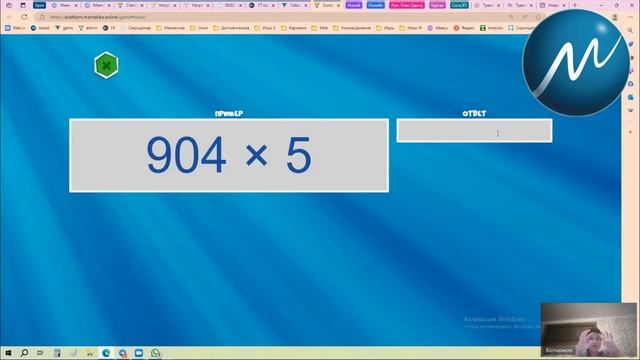640x360 pixels.
Task: Open the Карлвин bookmarks folder
Action: click(293, 28)
